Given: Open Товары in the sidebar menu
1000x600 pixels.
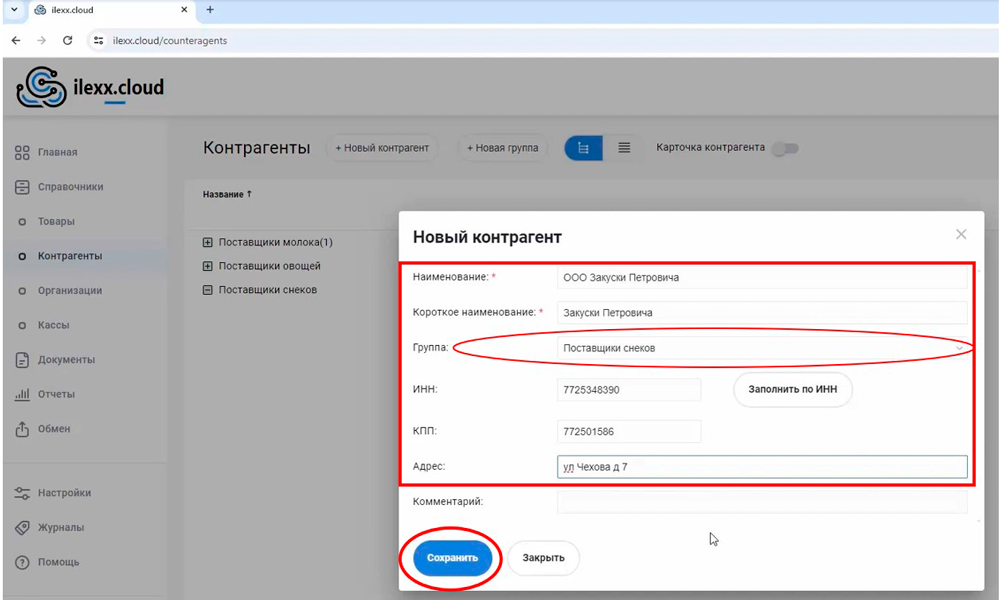Looking at the screenshot, I should (x=56, y=222).
